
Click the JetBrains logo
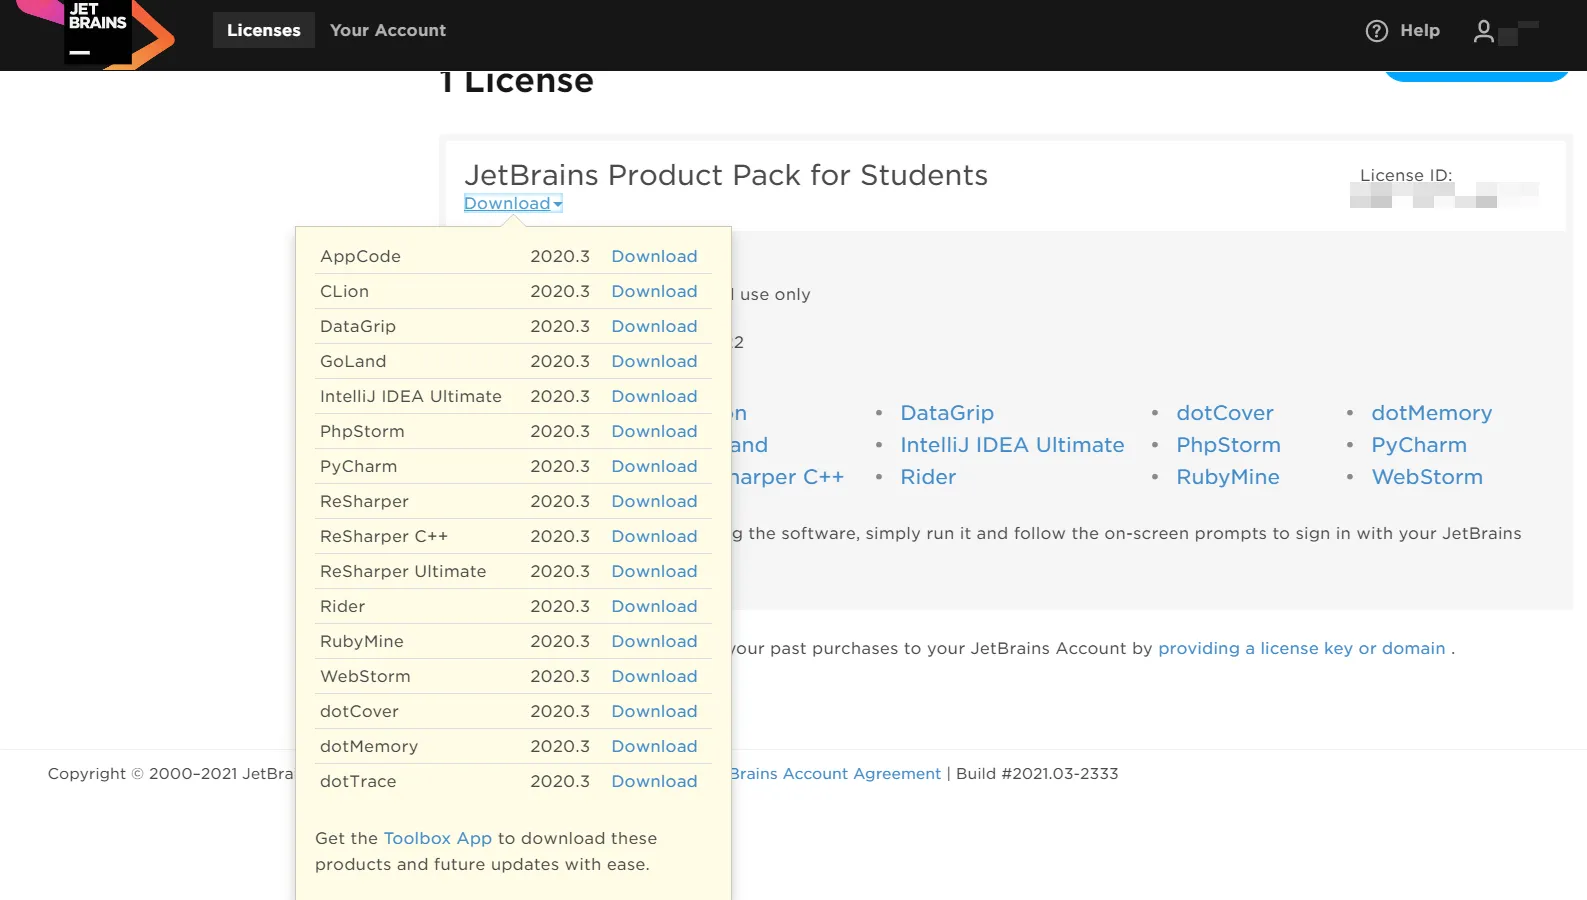pyautogui.click(x=97, y=33)
